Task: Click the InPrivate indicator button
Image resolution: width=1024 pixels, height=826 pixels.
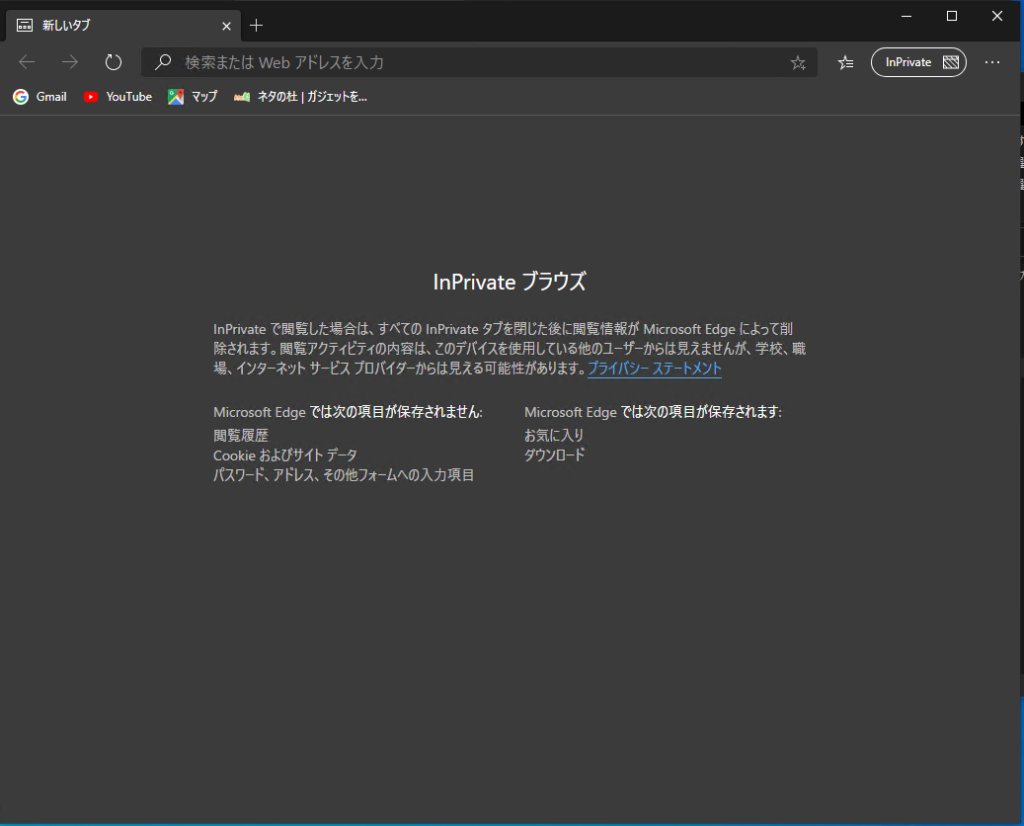Action: (x=918, y=62)
